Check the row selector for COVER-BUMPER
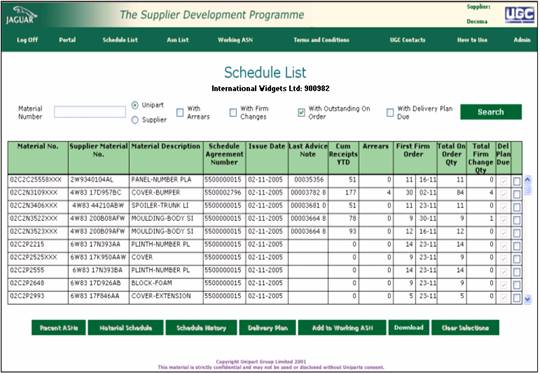Screen dimensions: 540x374 point(517,194)
